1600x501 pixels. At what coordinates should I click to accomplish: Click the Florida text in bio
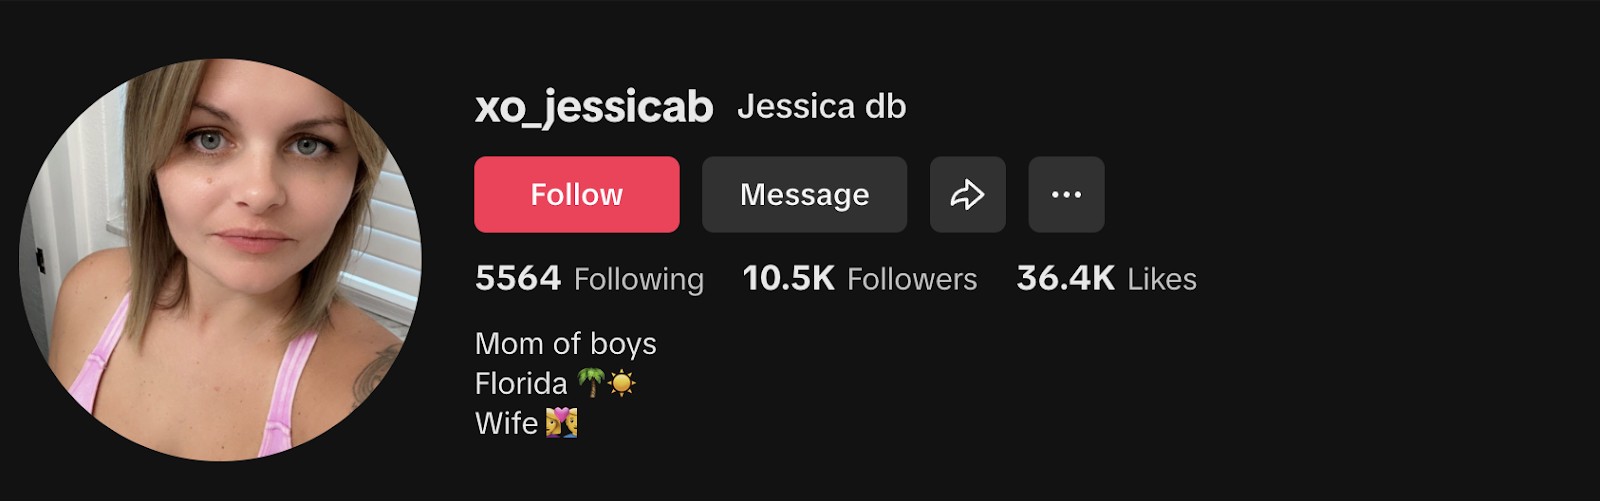(521, 383)
